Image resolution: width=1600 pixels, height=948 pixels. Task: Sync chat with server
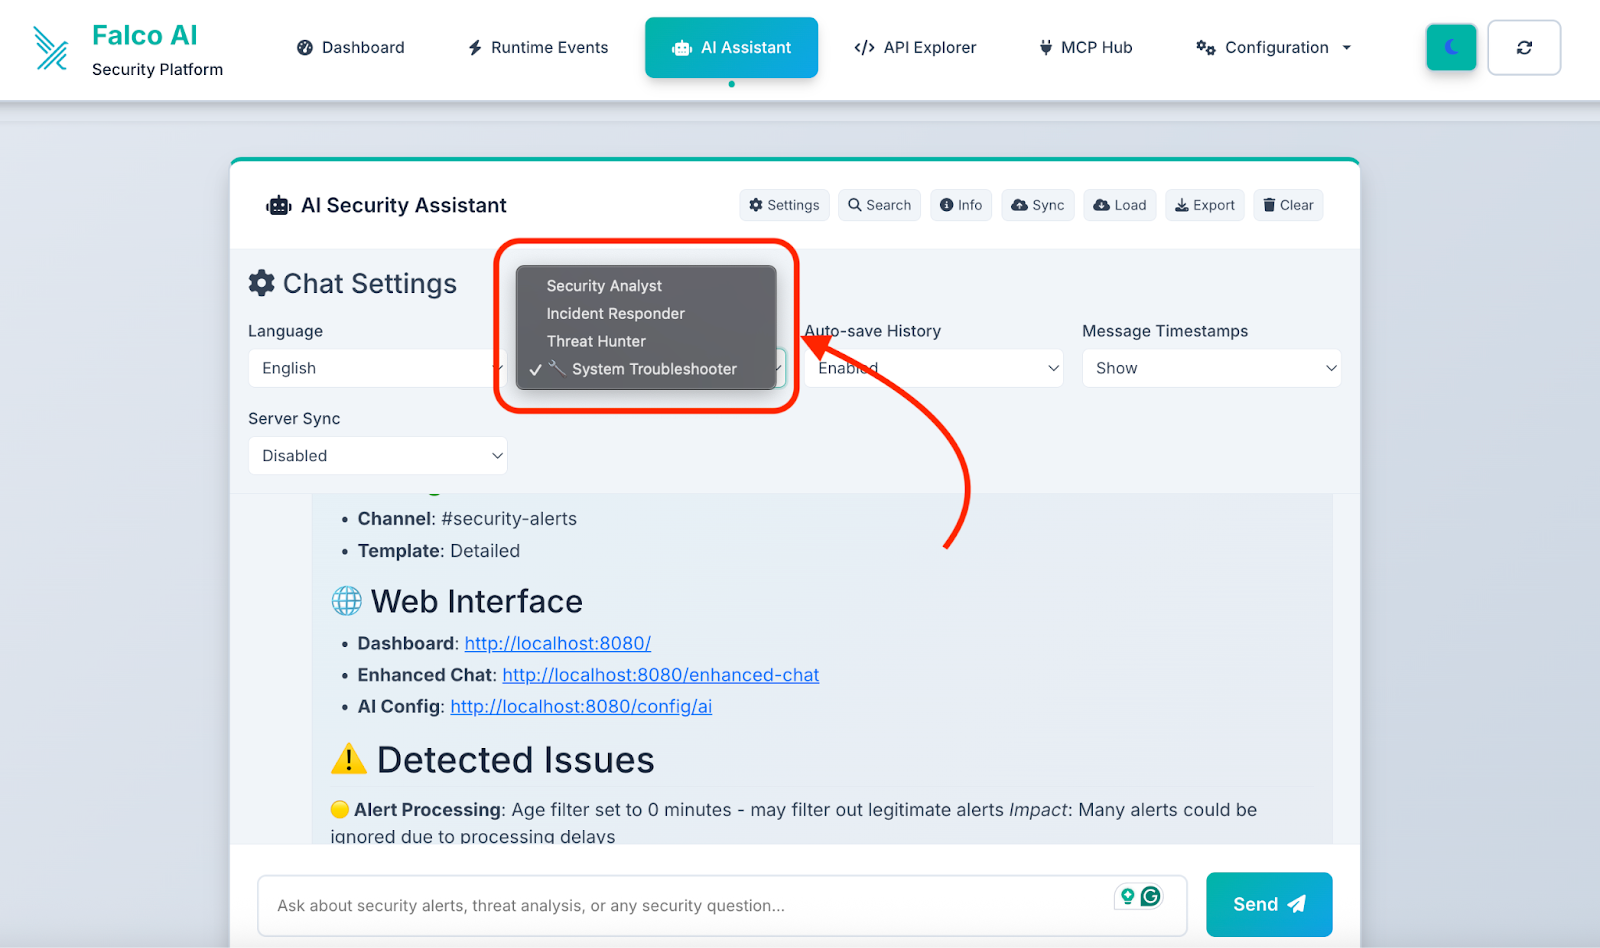click(x=1038, y=205)
